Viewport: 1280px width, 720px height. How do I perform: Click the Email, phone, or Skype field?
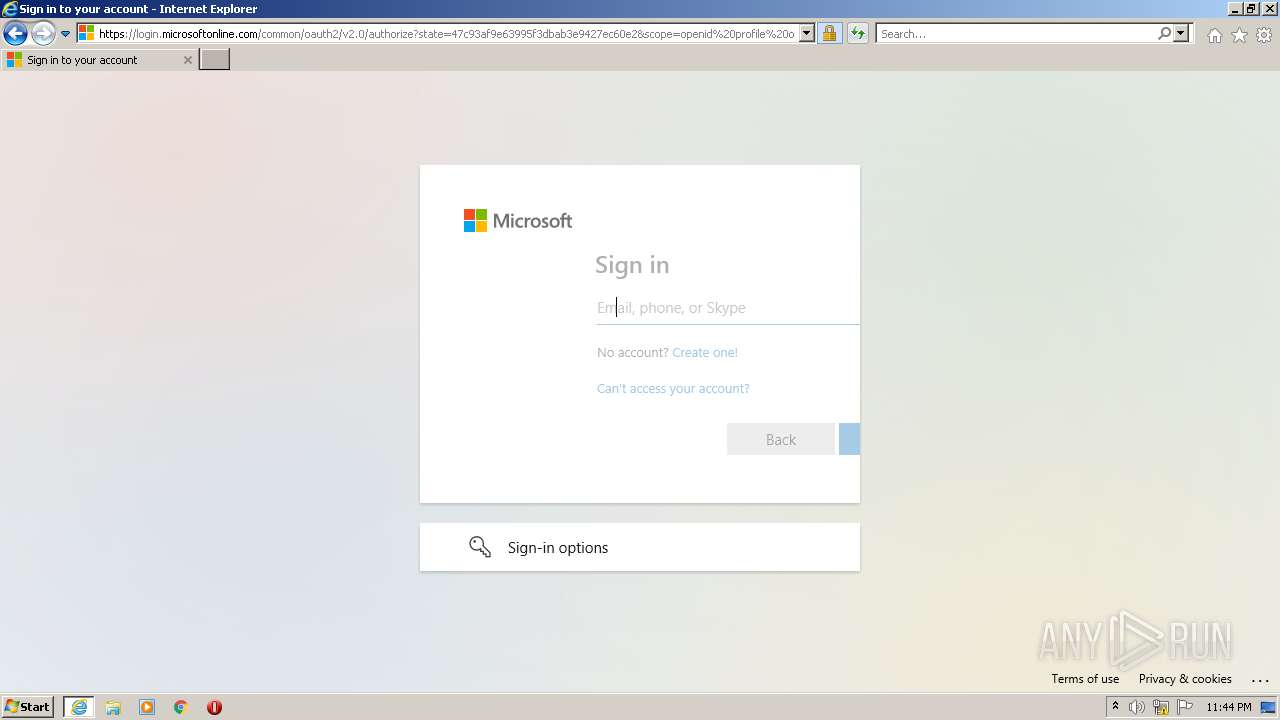[x=728, y=308]
